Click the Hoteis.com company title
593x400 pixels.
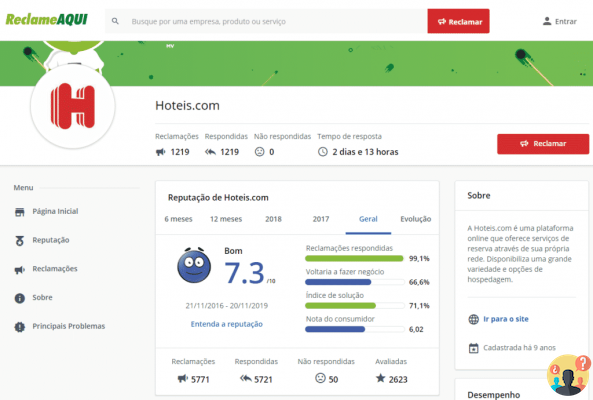[187, 105]
